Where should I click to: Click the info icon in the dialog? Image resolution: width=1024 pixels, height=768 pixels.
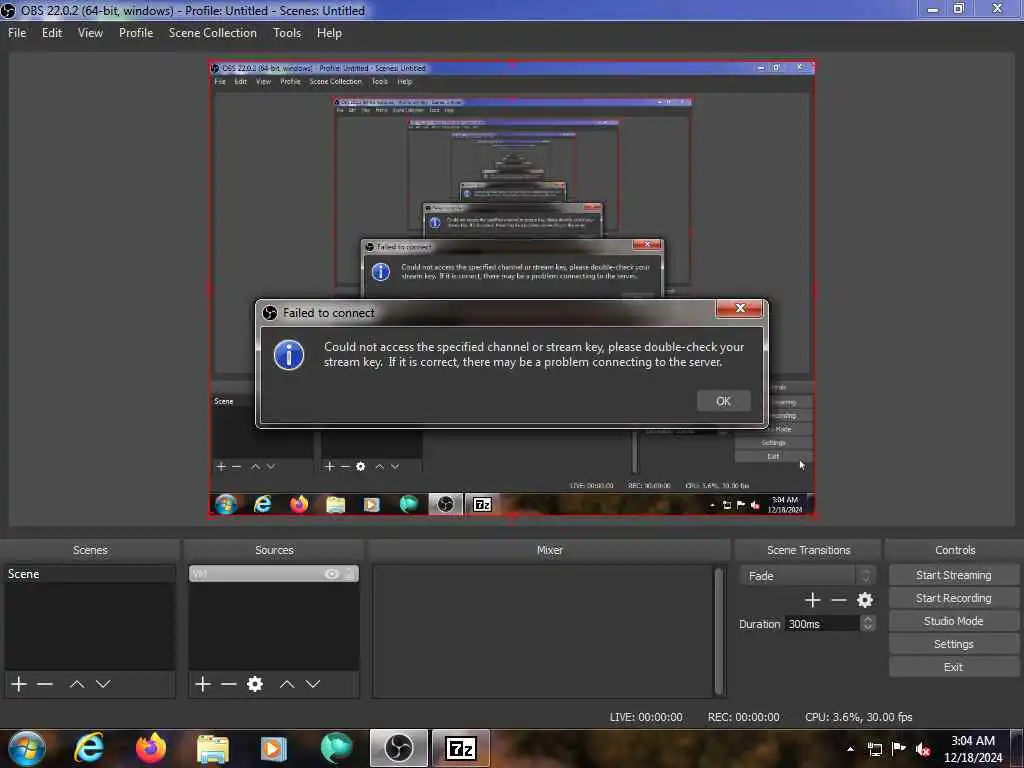(289, 355)
